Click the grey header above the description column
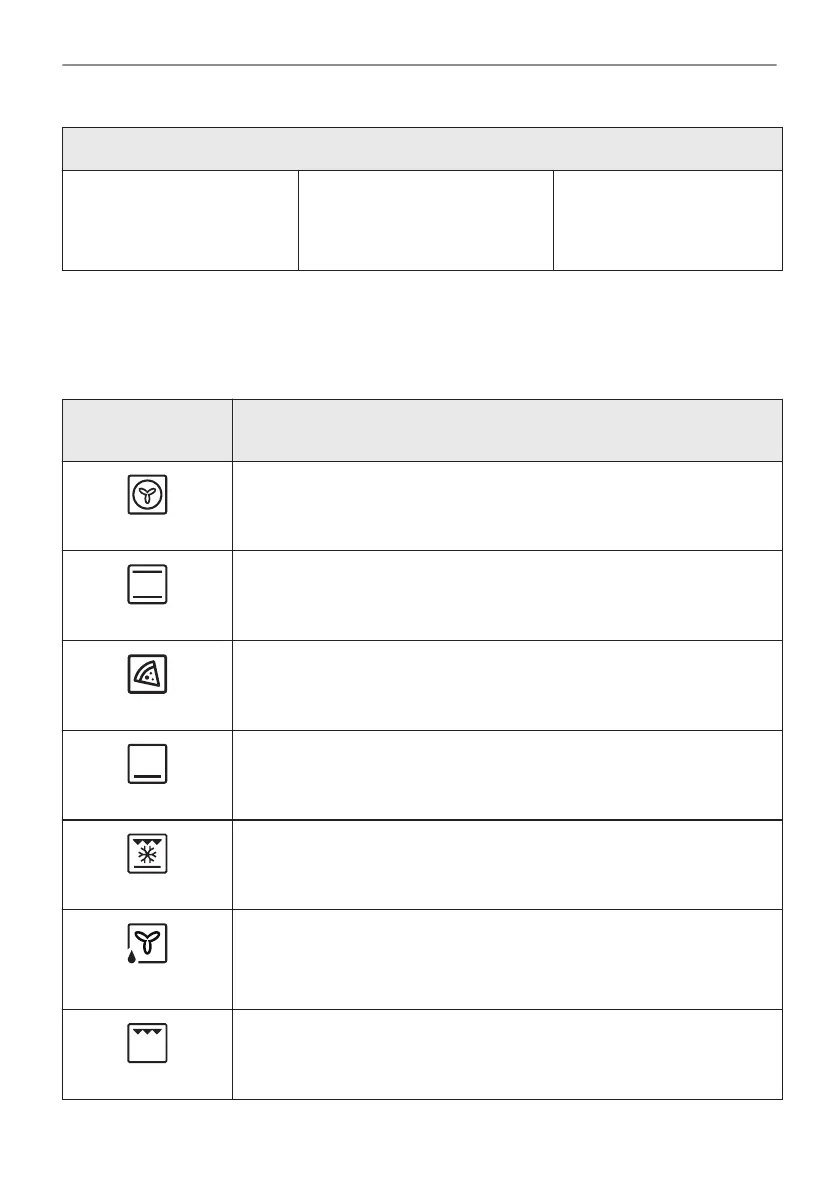839x1191 pixels. (x=507, y=430)
